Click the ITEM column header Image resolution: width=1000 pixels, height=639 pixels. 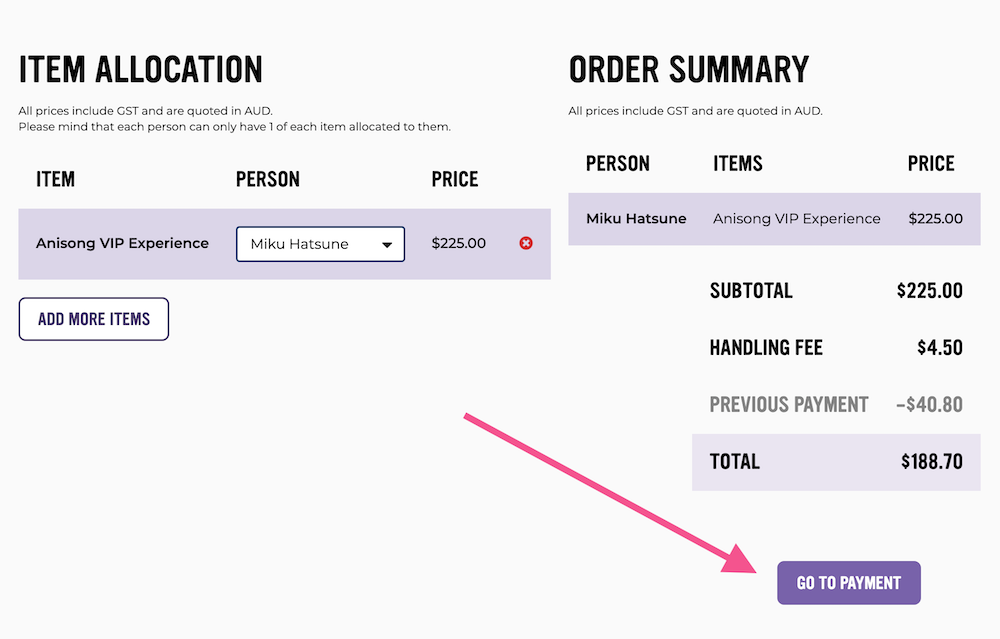[x=55, y=179]
